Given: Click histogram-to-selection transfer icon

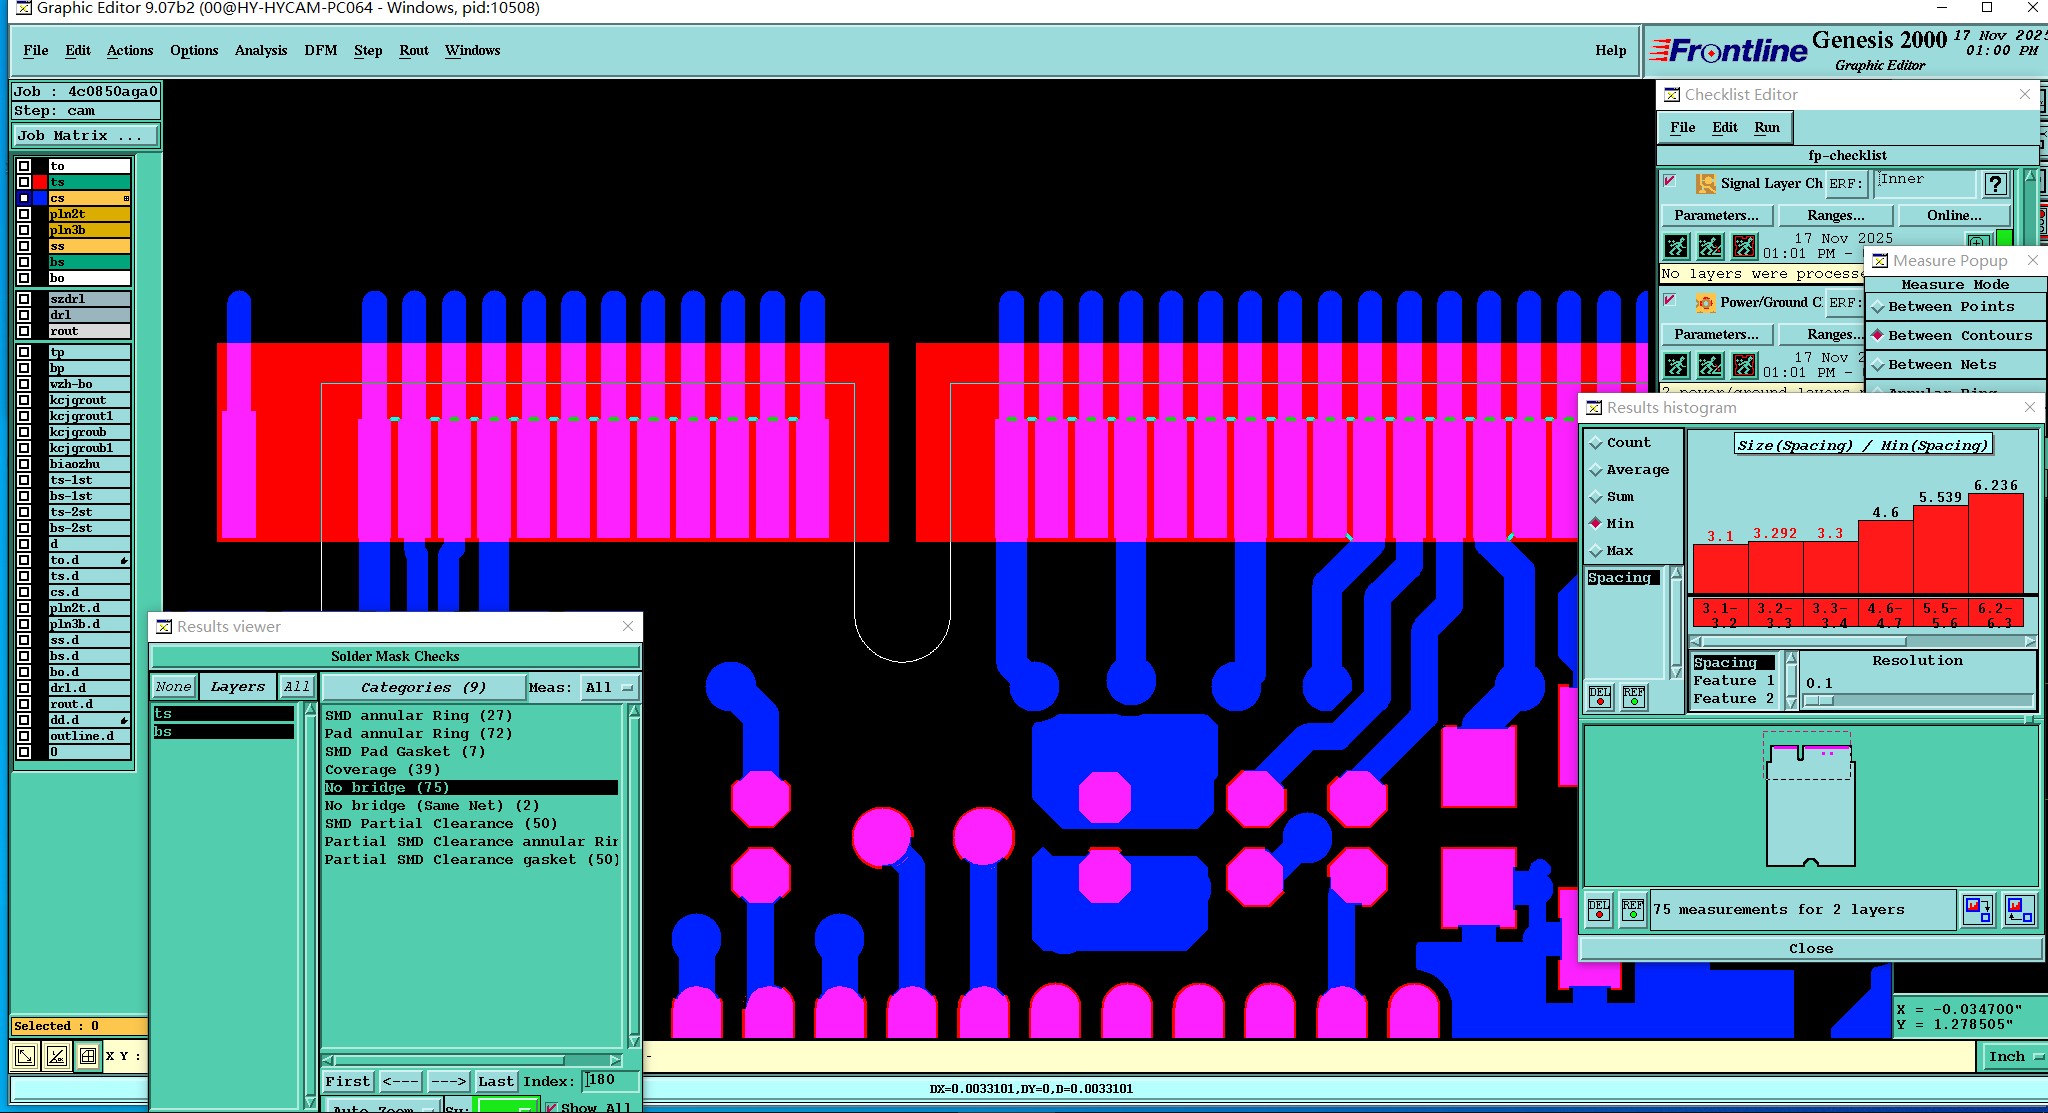Looking at the screenshot, I should pyautogui.click(x=1978, y=910).
